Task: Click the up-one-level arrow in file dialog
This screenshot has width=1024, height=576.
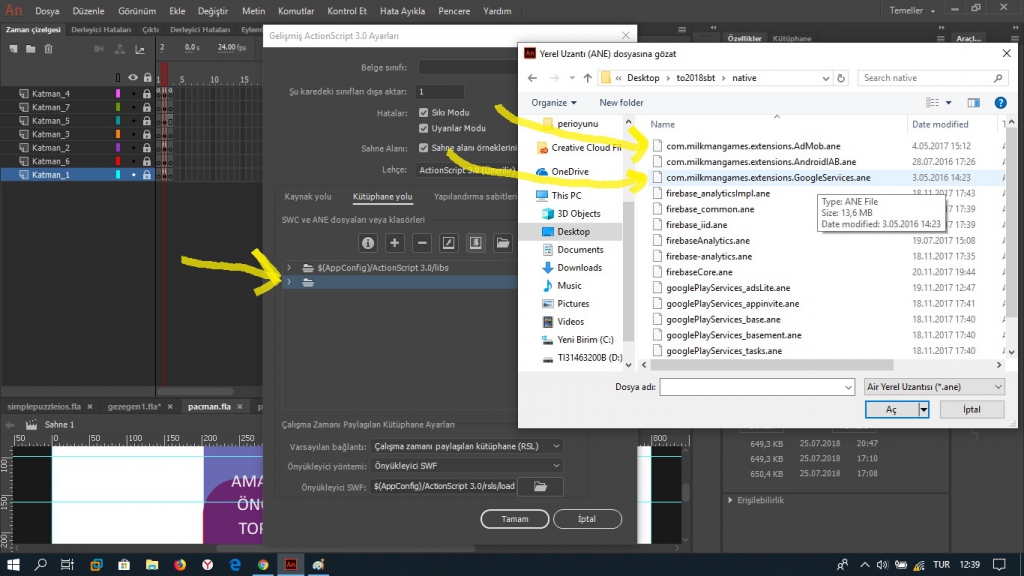Action: point(588,78)
